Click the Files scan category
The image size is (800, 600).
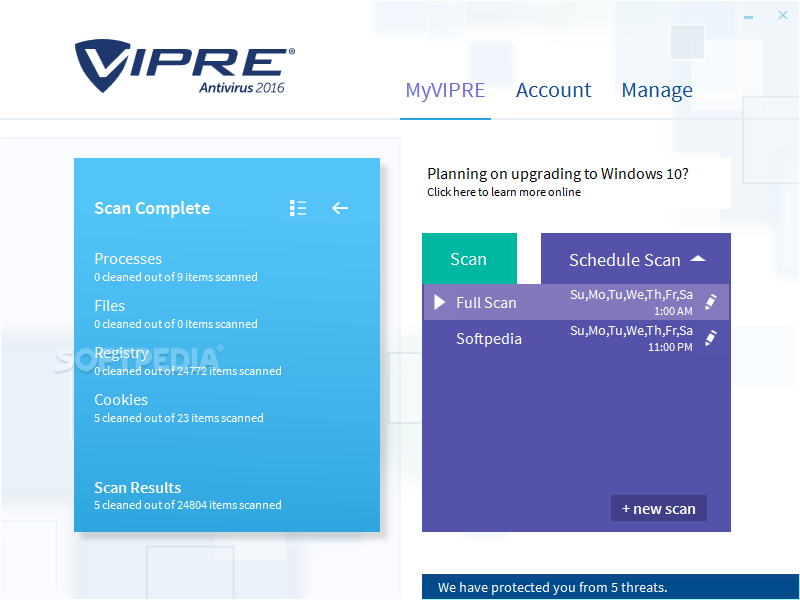pos(110,306)
